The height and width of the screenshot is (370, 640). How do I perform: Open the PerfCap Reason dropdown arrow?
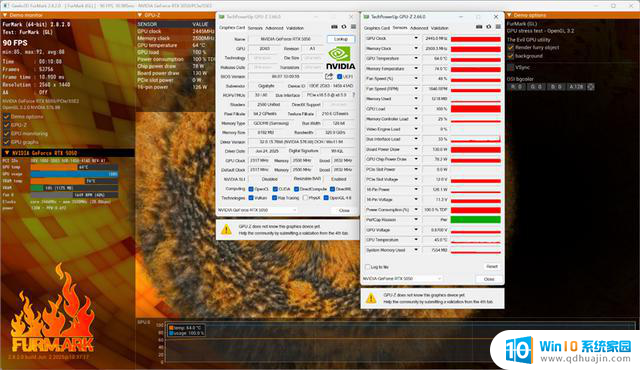click(416, 219)
